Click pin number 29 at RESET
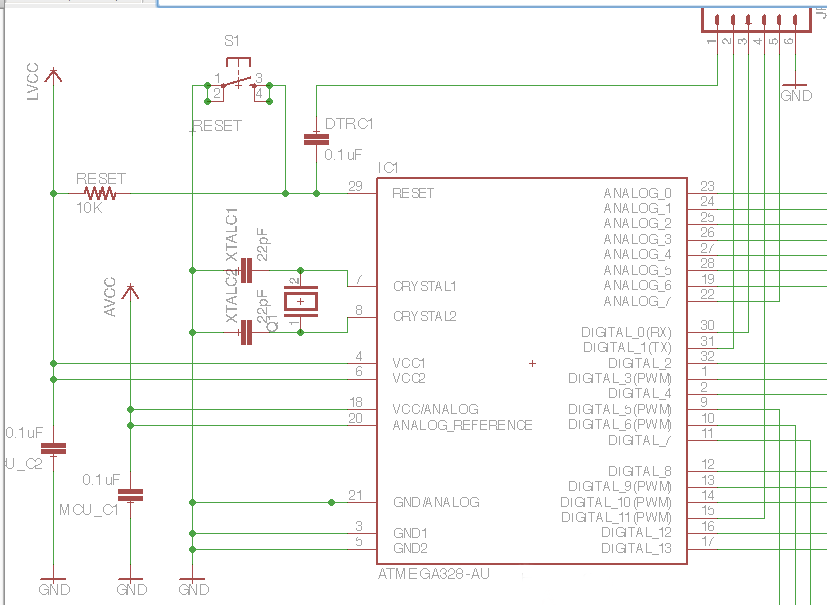The width and height of the screenshot is (827, 605). click(355, 186)
